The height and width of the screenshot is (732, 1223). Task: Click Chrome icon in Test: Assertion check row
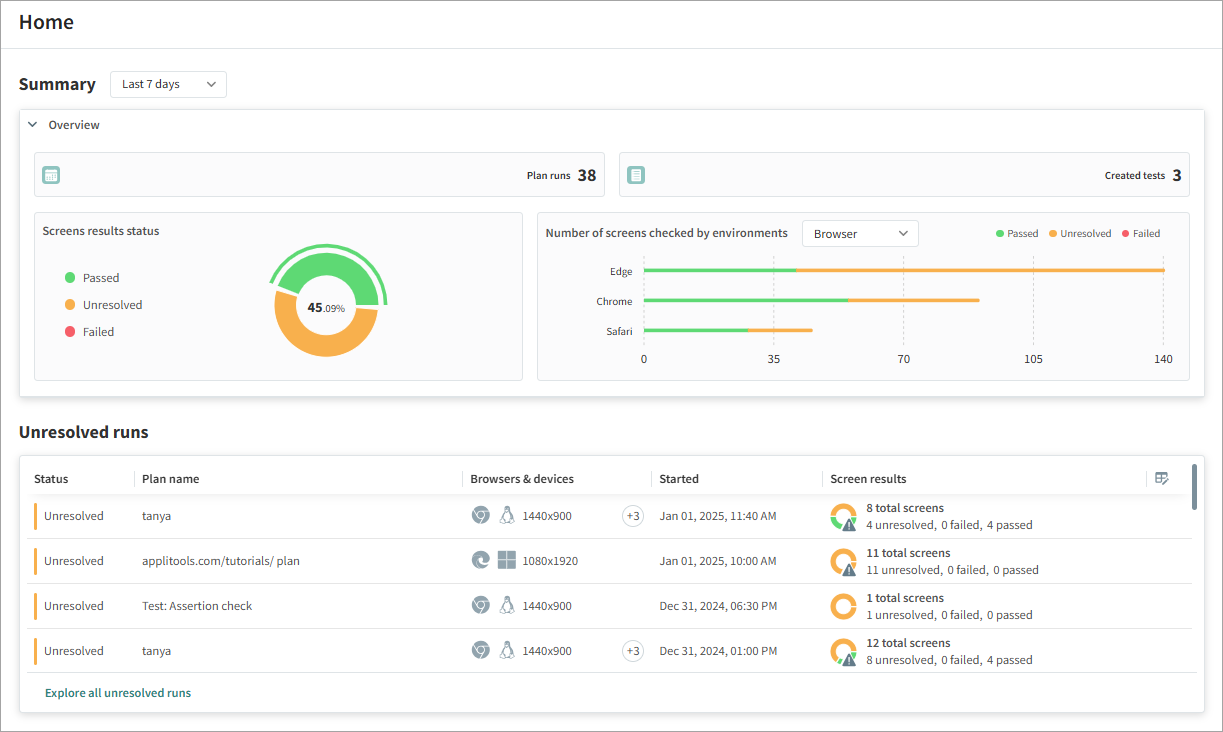pos(480,606)
